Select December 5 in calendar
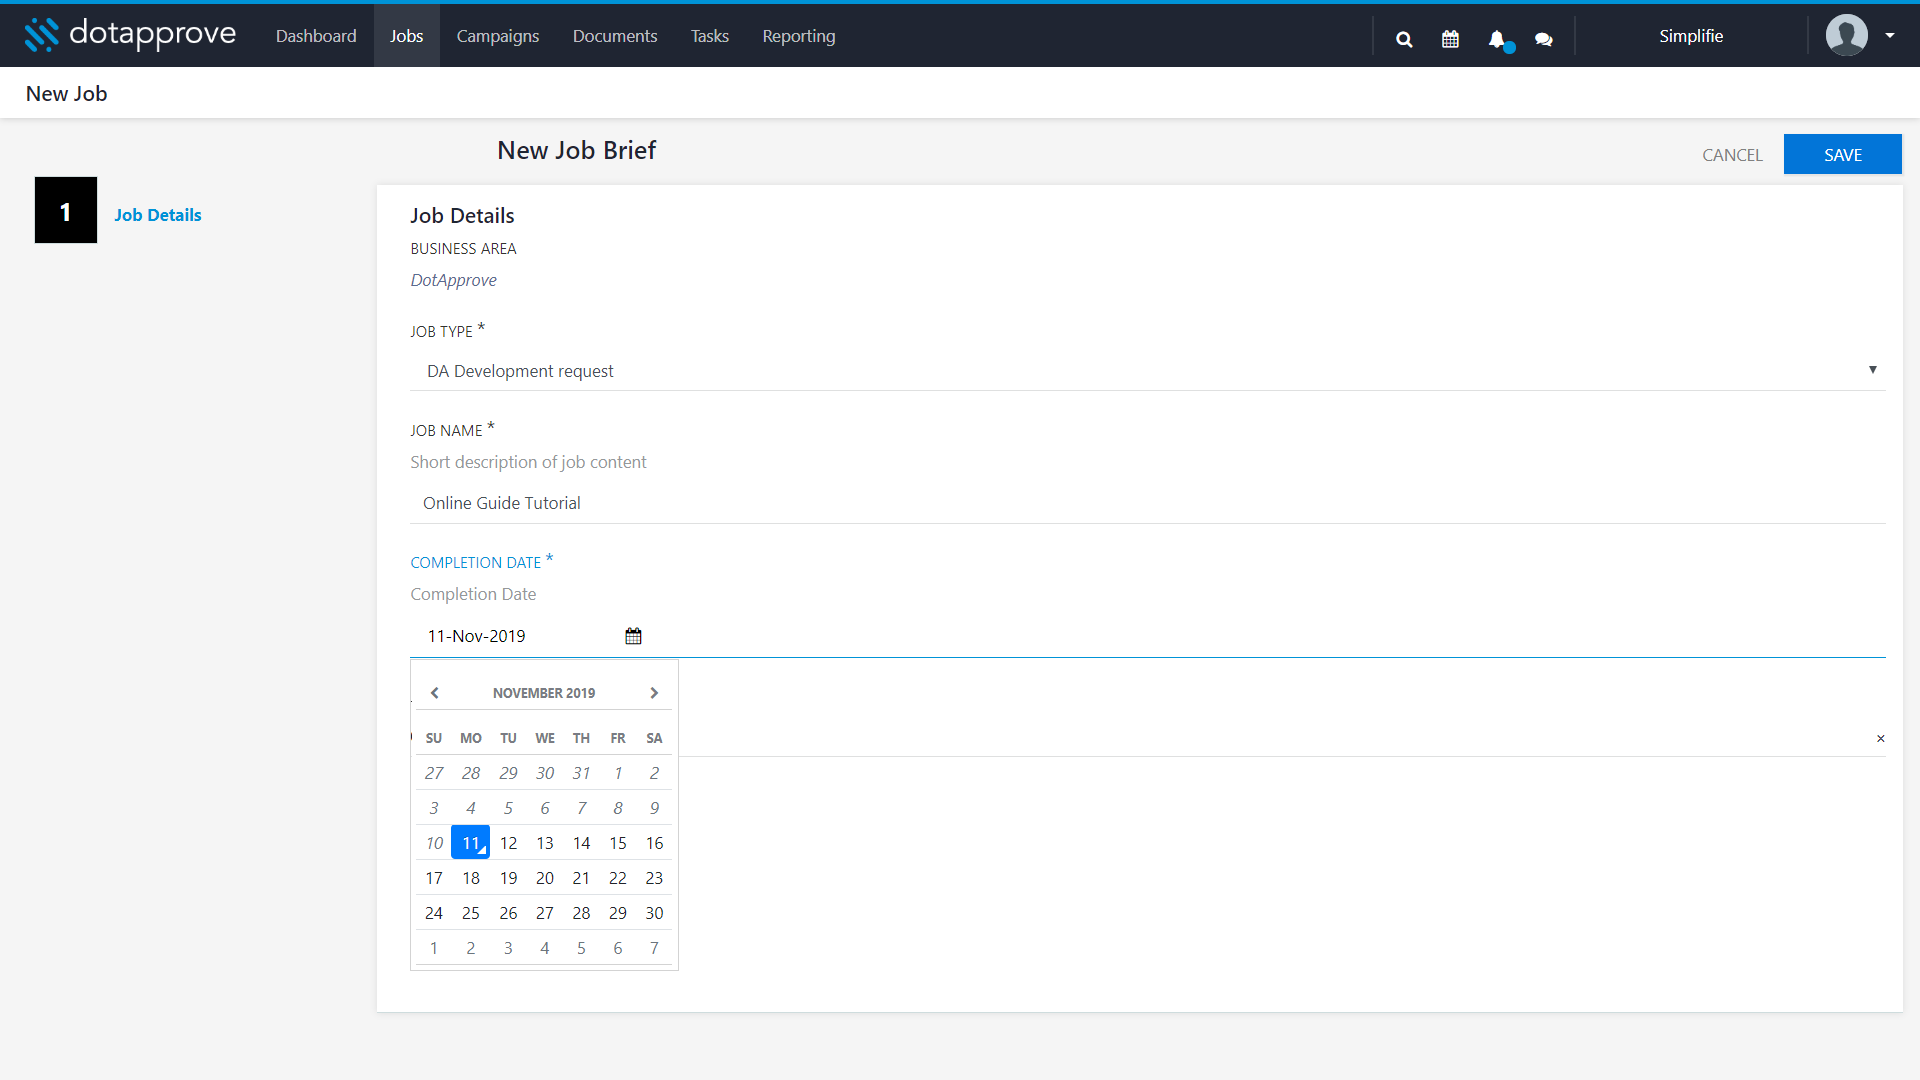Viewport: 1920px width, 1080px height. pos(581,948)
